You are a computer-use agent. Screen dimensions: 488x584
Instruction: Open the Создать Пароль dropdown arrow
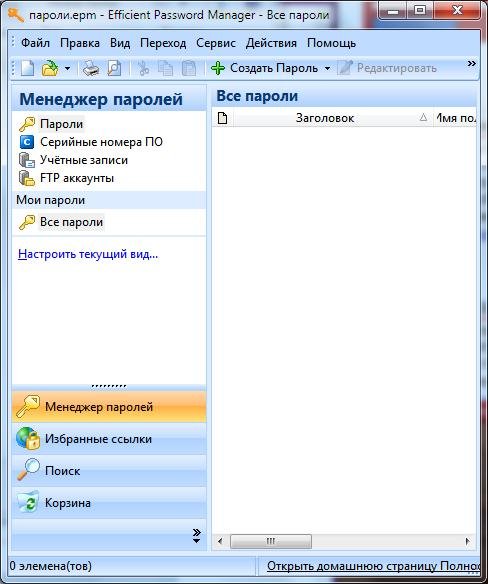pos(327,69)
